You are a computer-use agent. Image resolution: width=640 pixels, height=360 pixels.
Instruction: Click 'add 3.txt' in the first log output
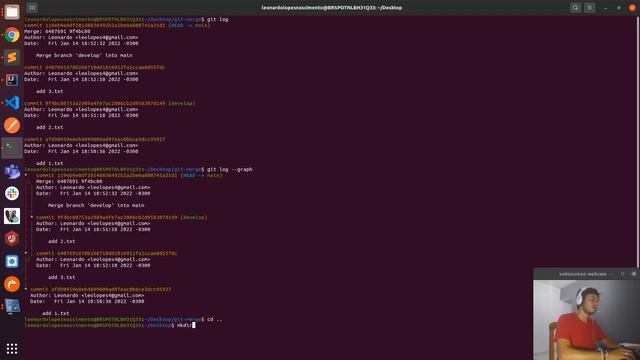[x=49, y=91]
